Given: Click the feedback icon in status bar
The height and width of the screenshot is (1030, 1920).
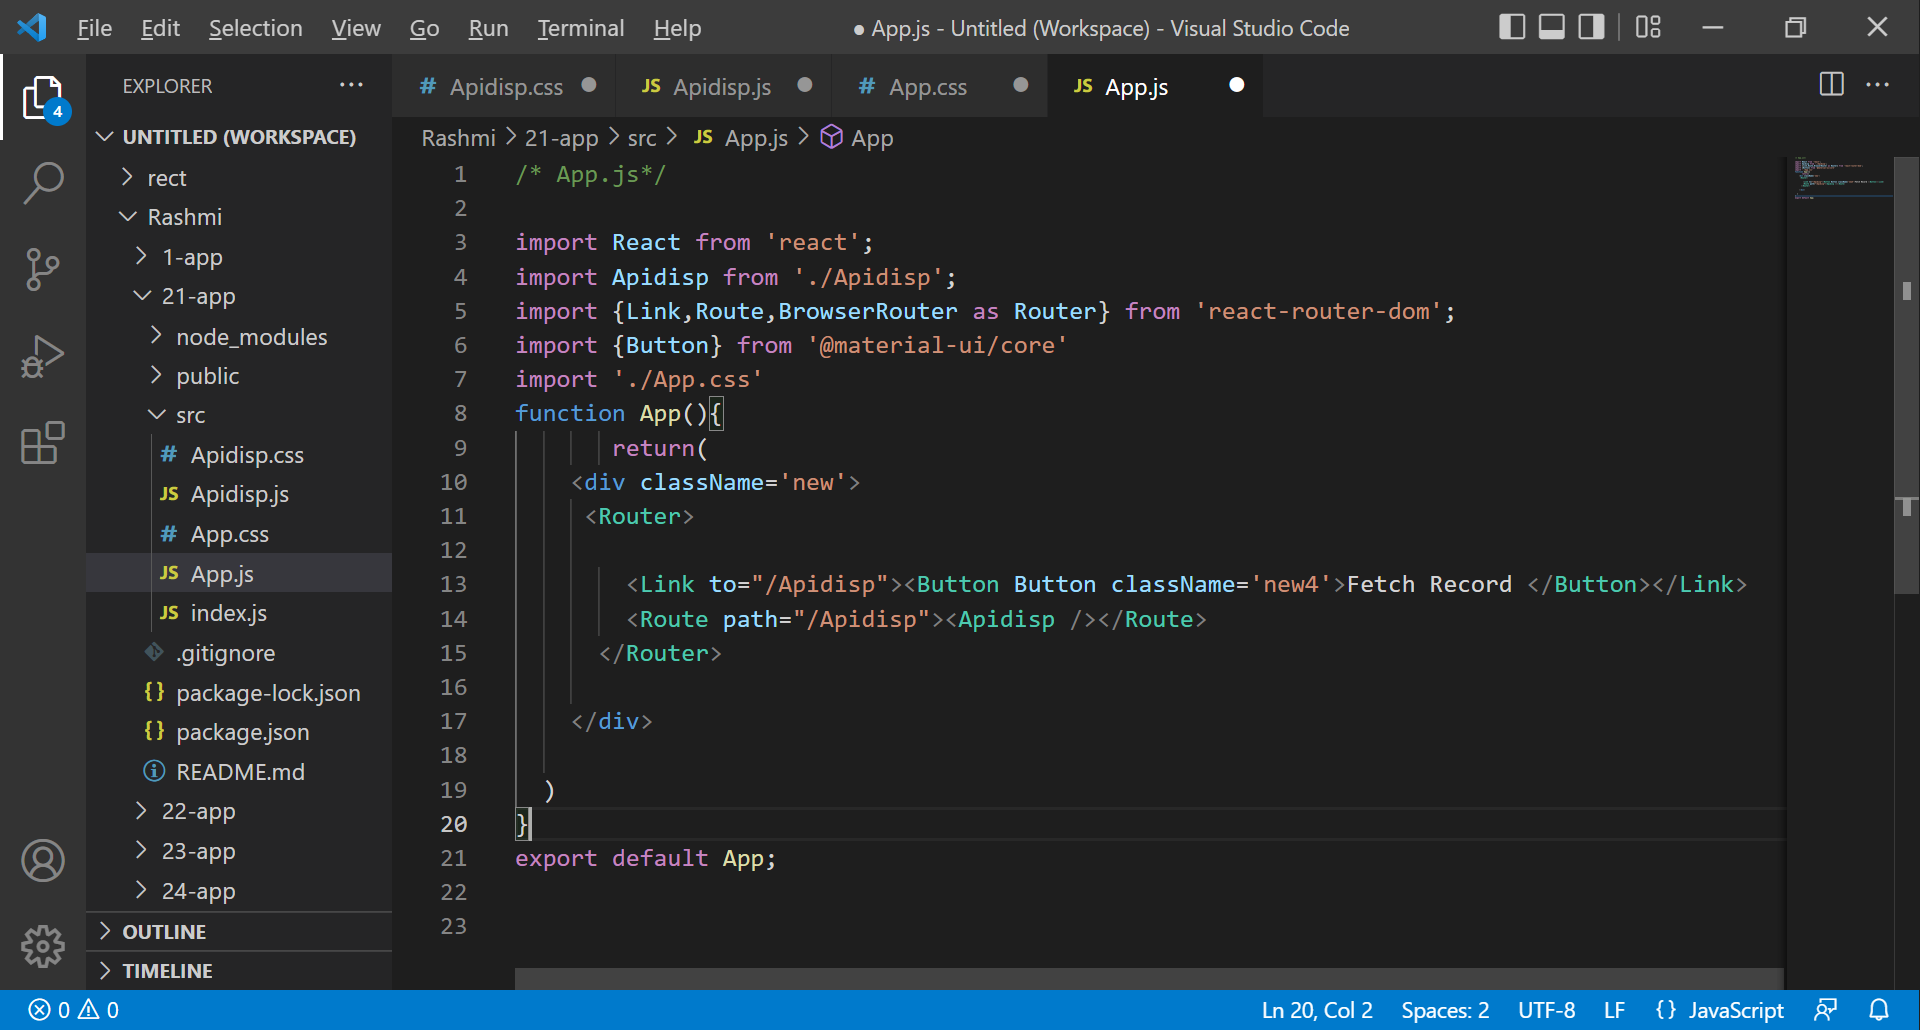Looking at the screenshot, I should 1825,1010.
